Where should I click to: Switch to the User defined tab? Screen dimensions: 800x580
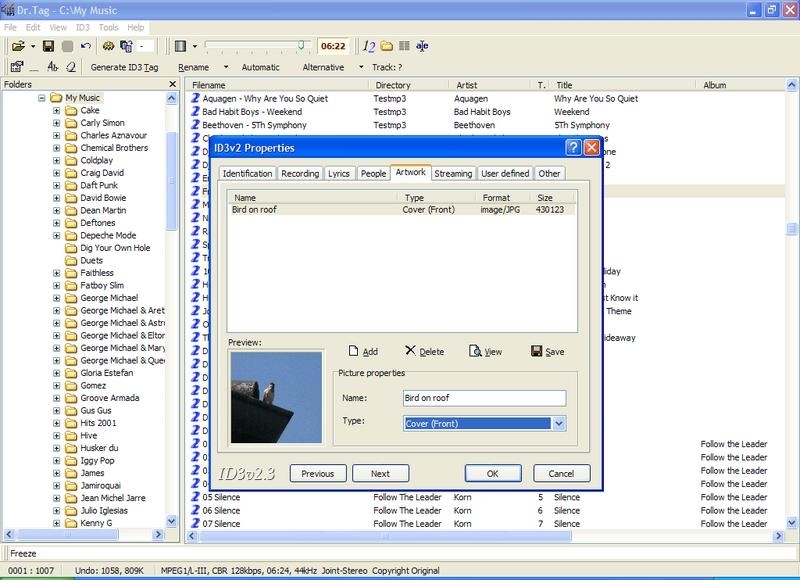pos(505,173)
